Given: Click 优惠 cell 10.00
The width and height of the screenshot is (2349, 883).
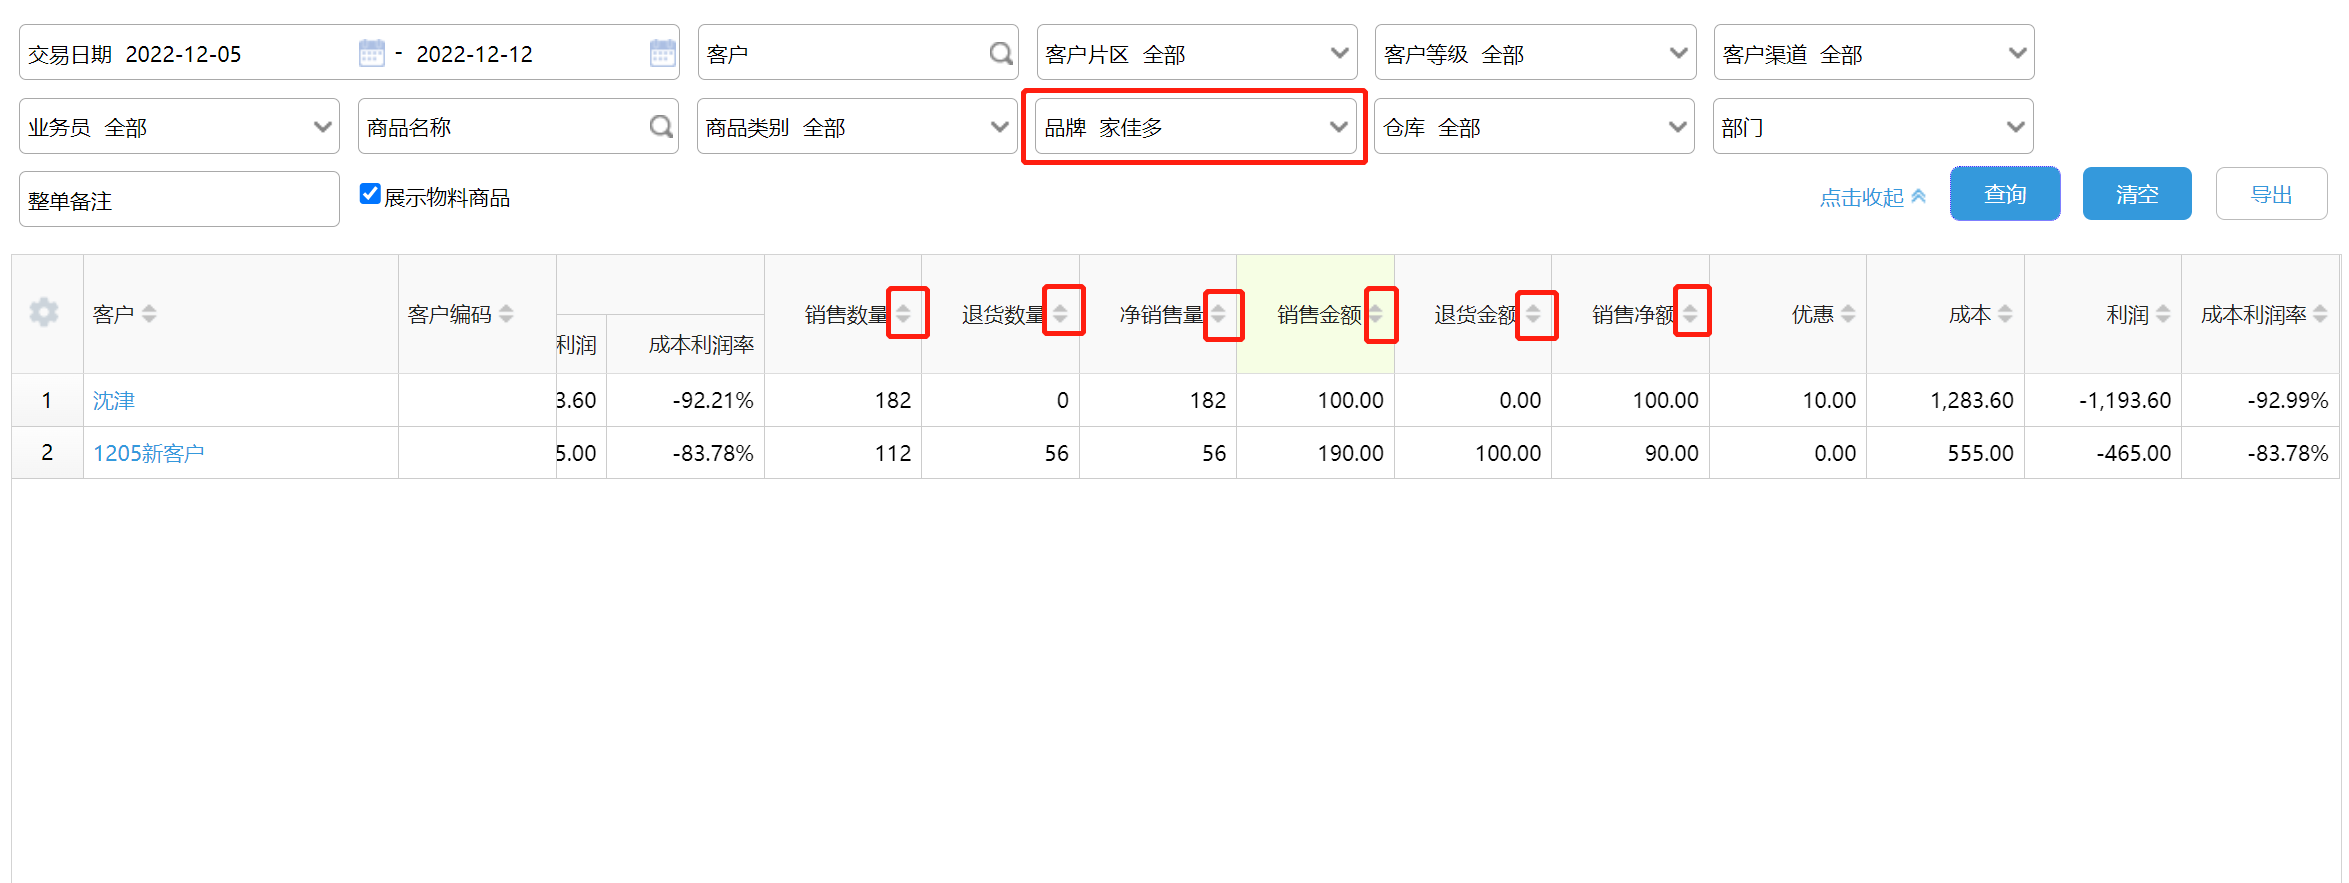Looking at the screenshot, I should click(x=1788, y=400).
